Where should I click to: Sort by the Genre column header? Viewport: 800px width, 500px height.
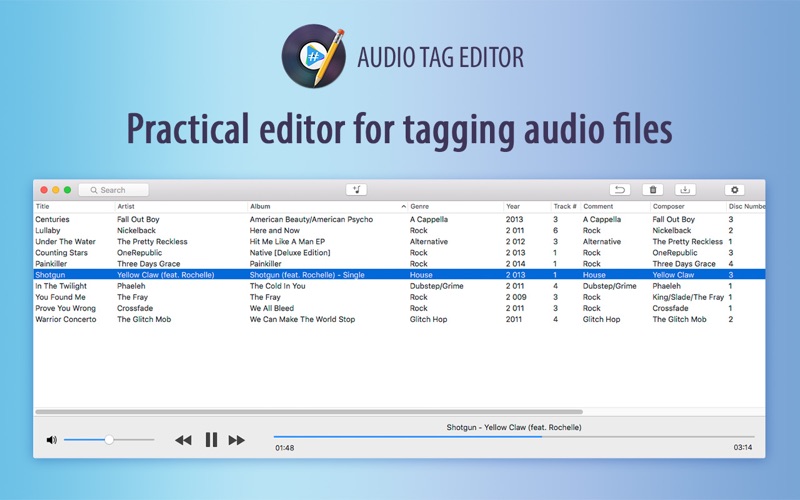pos(419,207)
